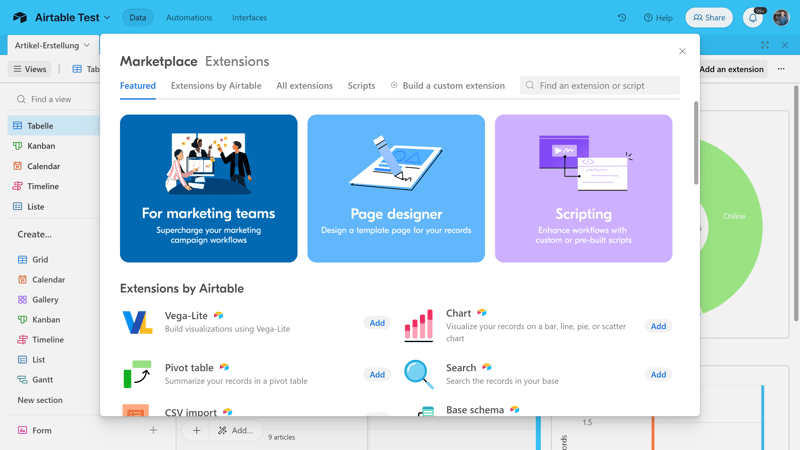Click the New section option
Screen dimensions: 800x450
tap(40, 400)
